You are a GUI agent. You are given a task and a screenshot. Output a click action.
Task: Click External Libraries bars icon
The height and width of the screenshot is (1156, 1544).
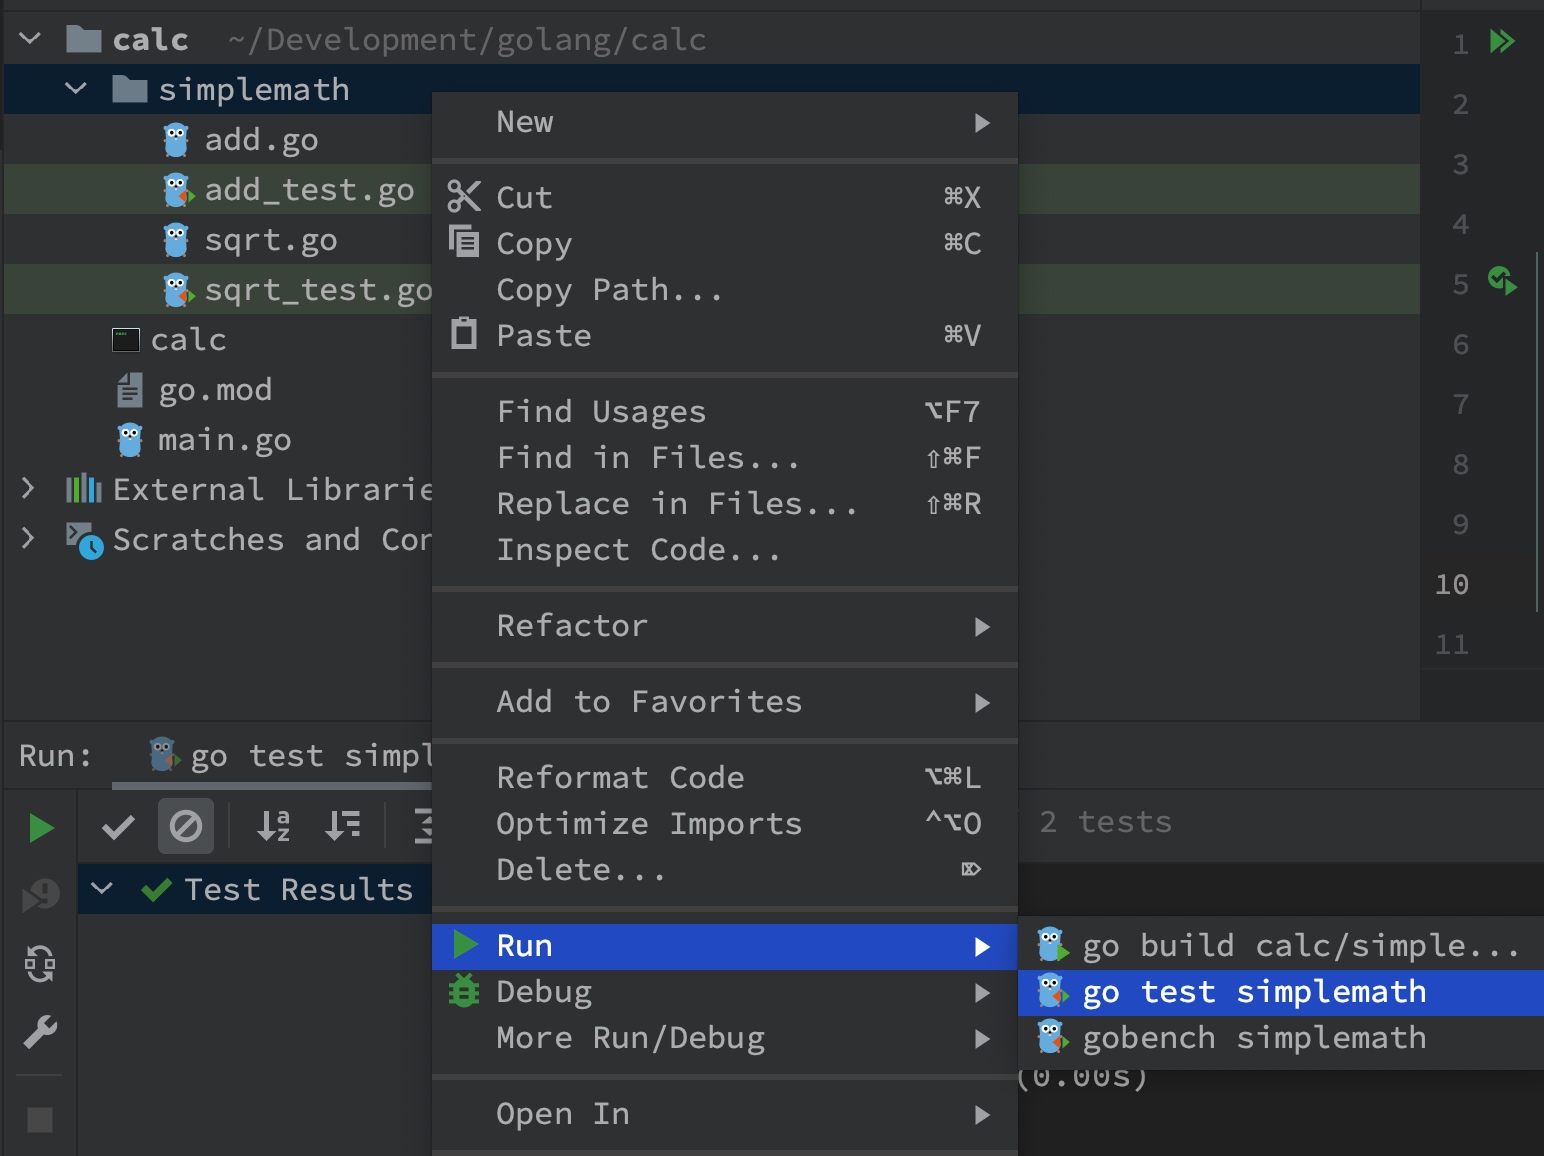[84, 489]
